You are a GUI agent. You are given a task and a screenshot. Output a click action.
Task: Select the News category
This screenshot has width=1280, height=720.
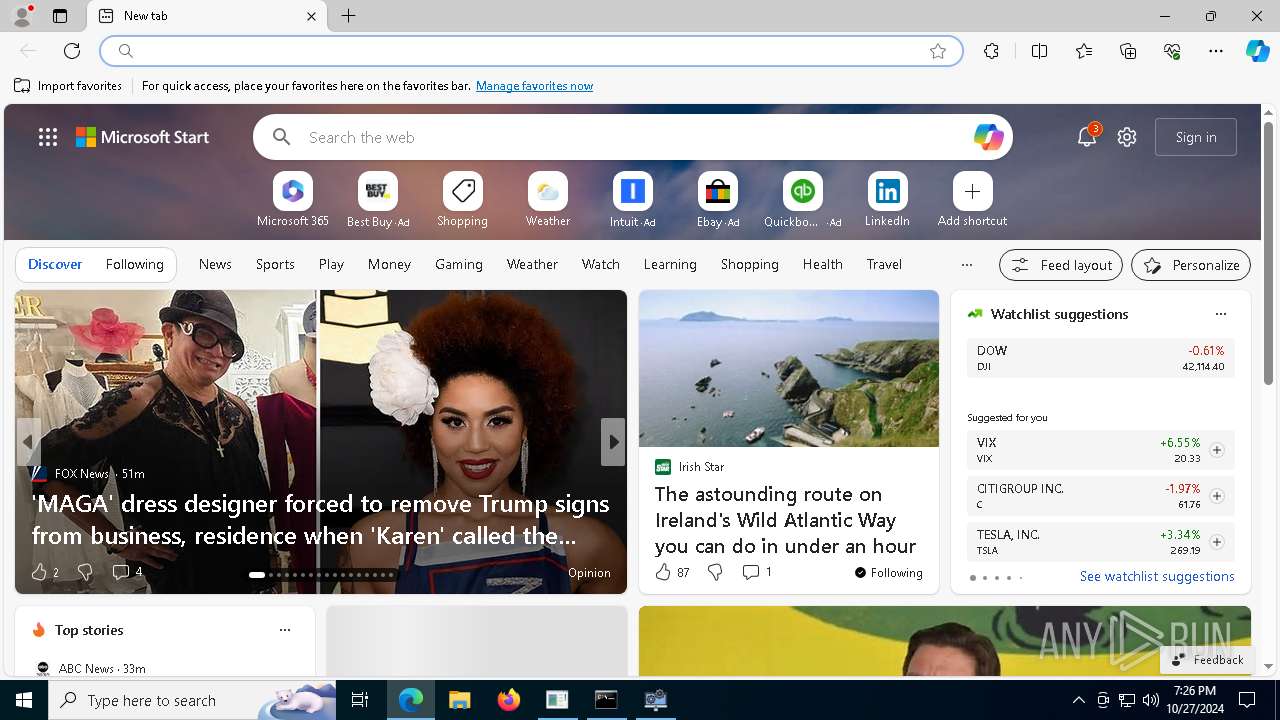215,264
